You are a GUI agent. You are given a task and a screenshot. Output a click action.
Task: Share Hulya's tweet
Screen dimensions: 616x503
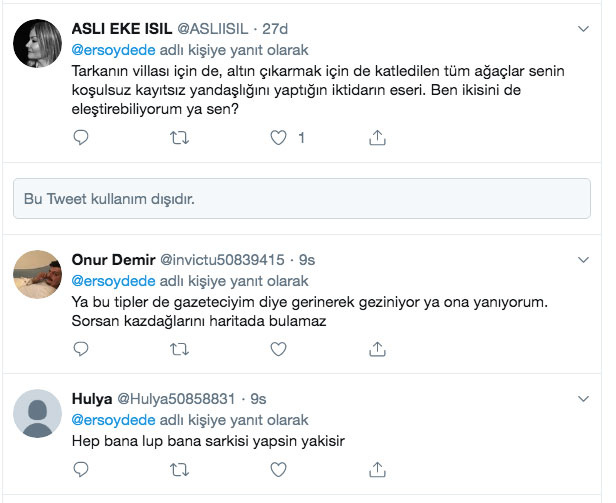coord(377,467)
